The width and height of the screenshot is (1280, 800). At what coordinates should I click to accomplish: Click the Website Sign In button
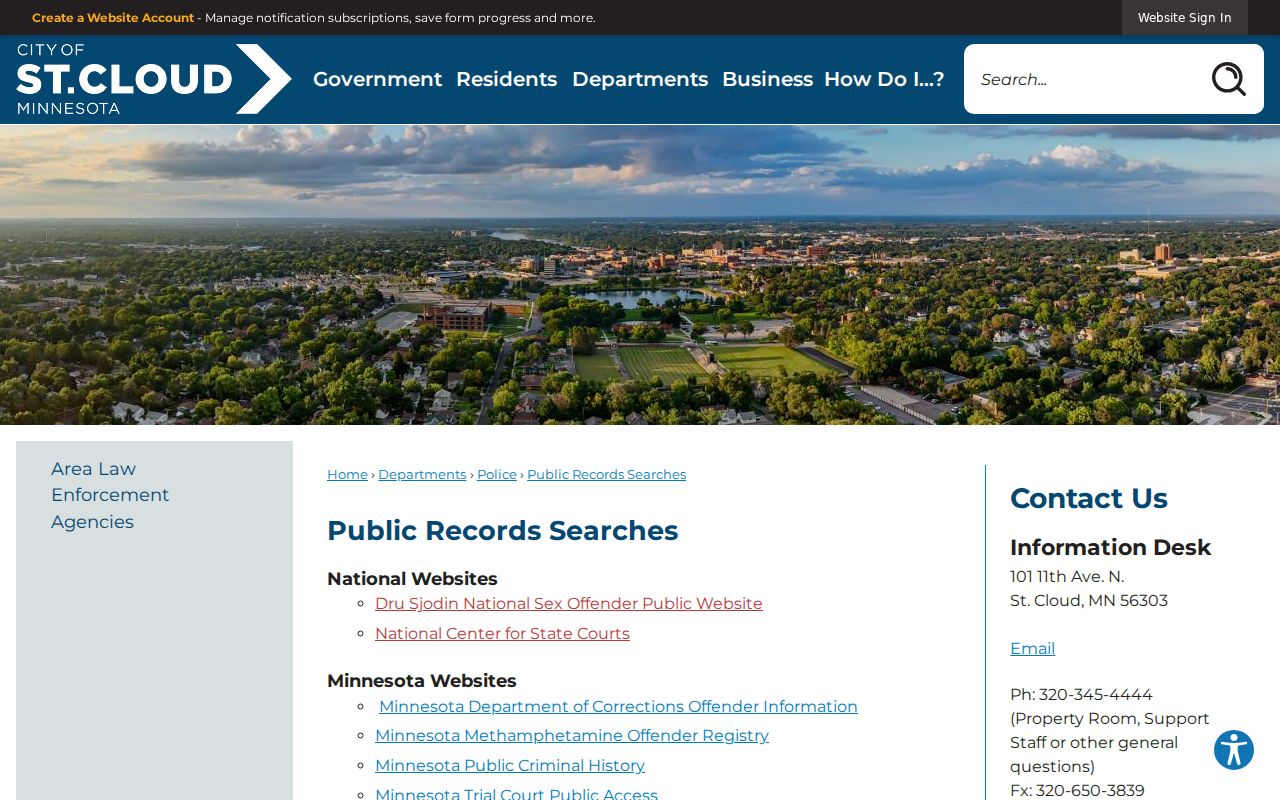tap(1184, 17)
